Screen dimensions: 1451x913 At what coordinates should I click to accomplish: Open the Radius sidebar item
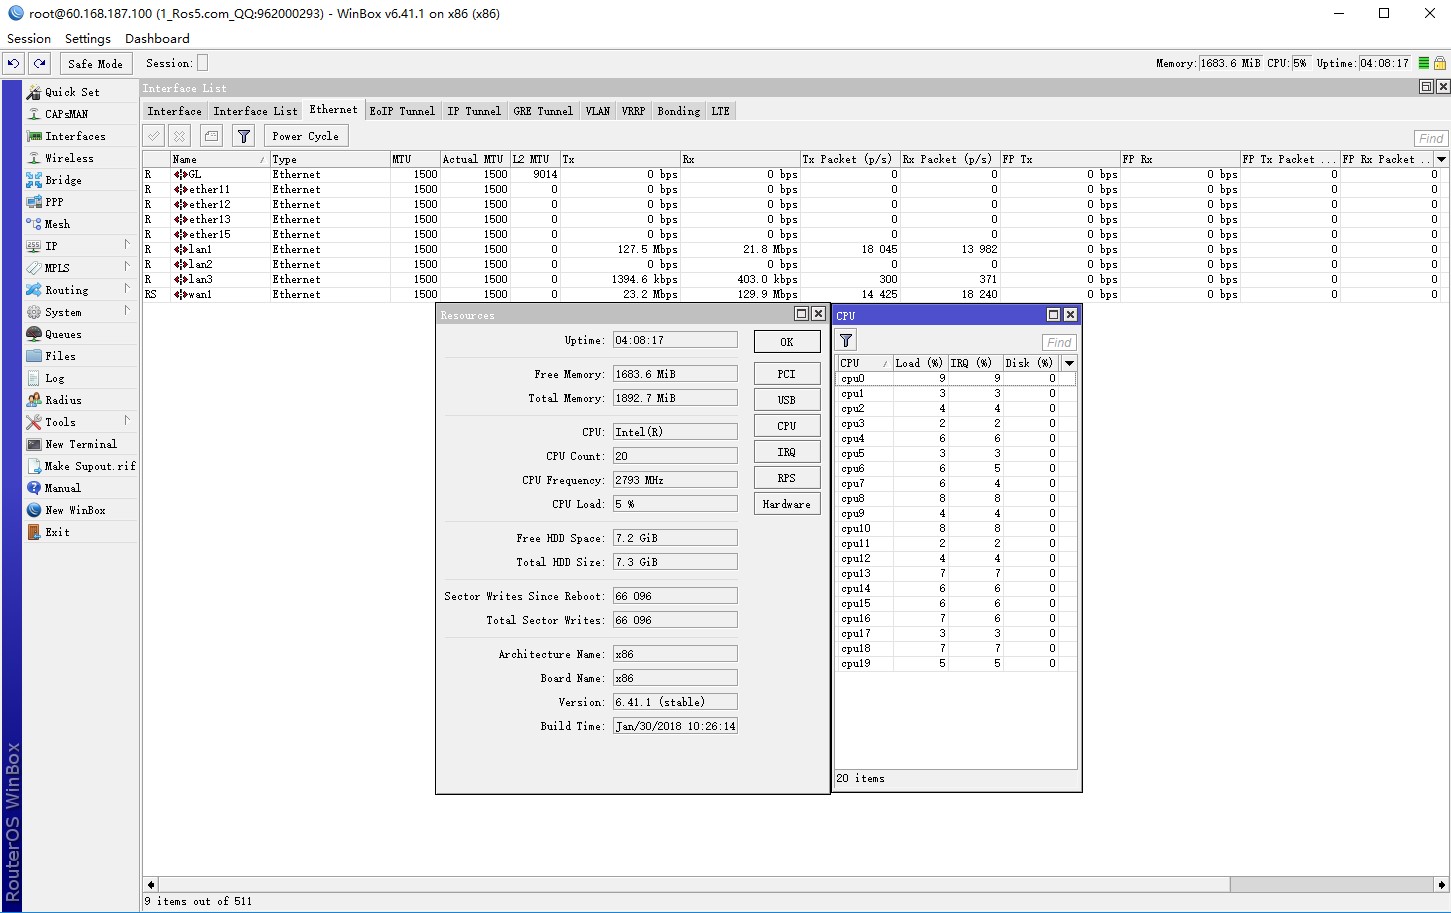[63, 400]
